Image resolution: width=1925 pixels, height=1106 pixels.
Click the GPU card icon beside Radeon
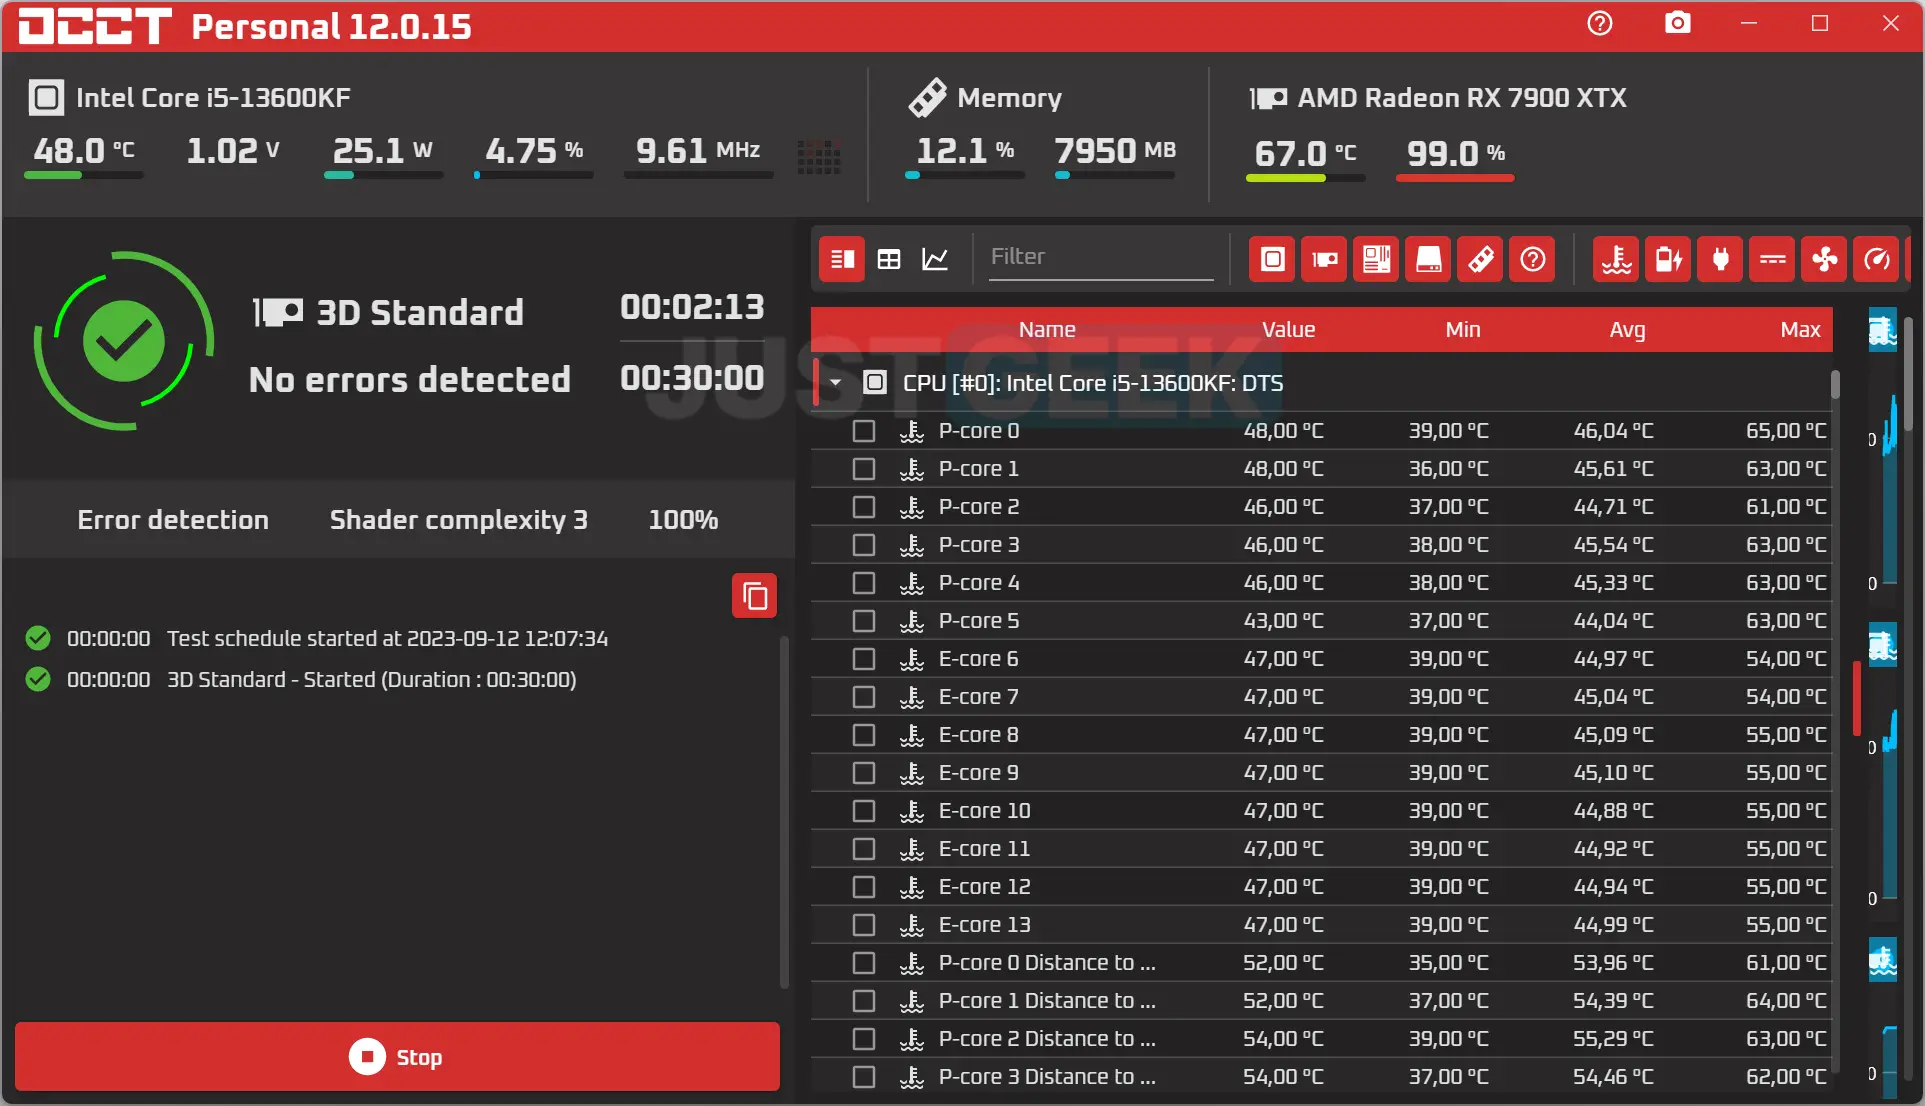pyautogui.click(x=1268, y=98)
